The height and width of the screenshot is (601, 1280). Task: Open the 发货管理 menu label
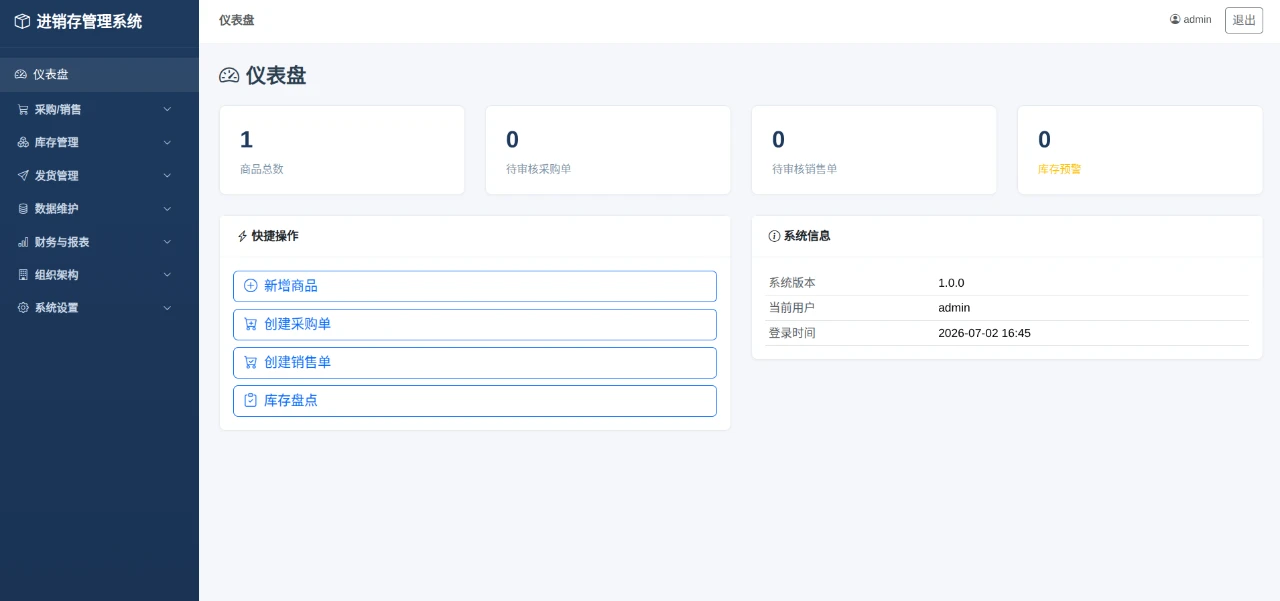[57, 175]
